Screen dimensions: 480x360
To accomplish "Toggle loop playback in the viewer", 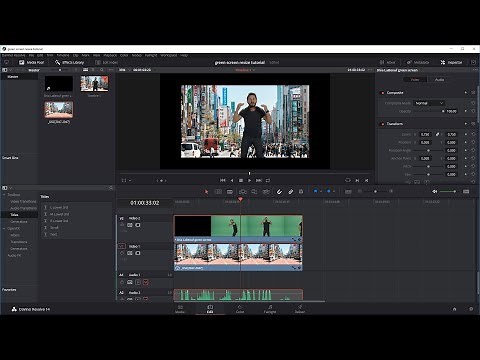I will [268, 180].
